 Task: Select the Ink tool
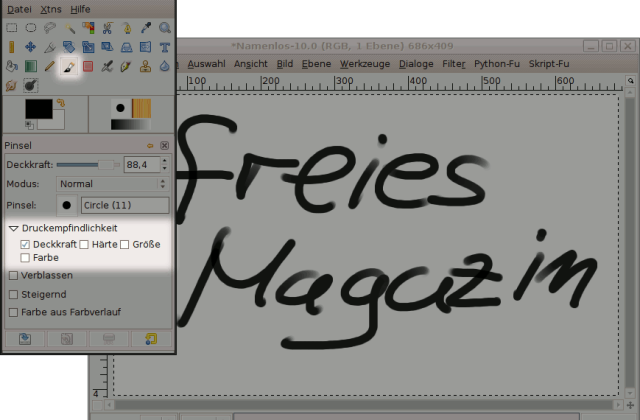tap(126, 66)
